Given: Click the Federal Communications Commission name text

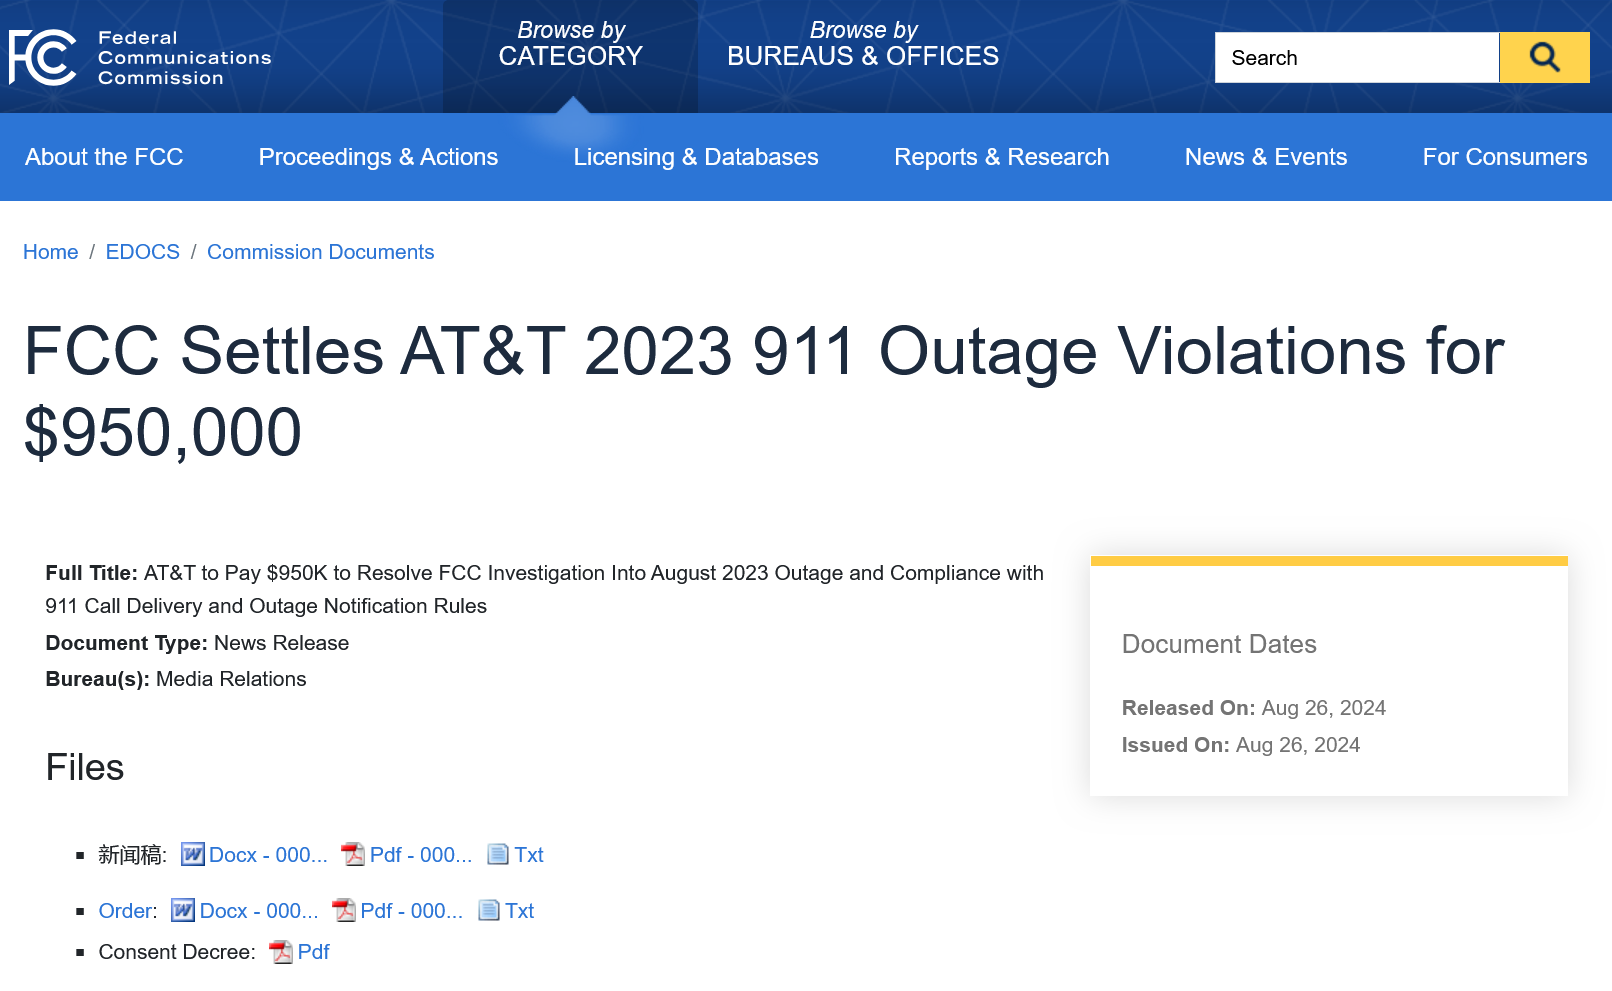Looking at the screenshot, I should coord(185,58).
